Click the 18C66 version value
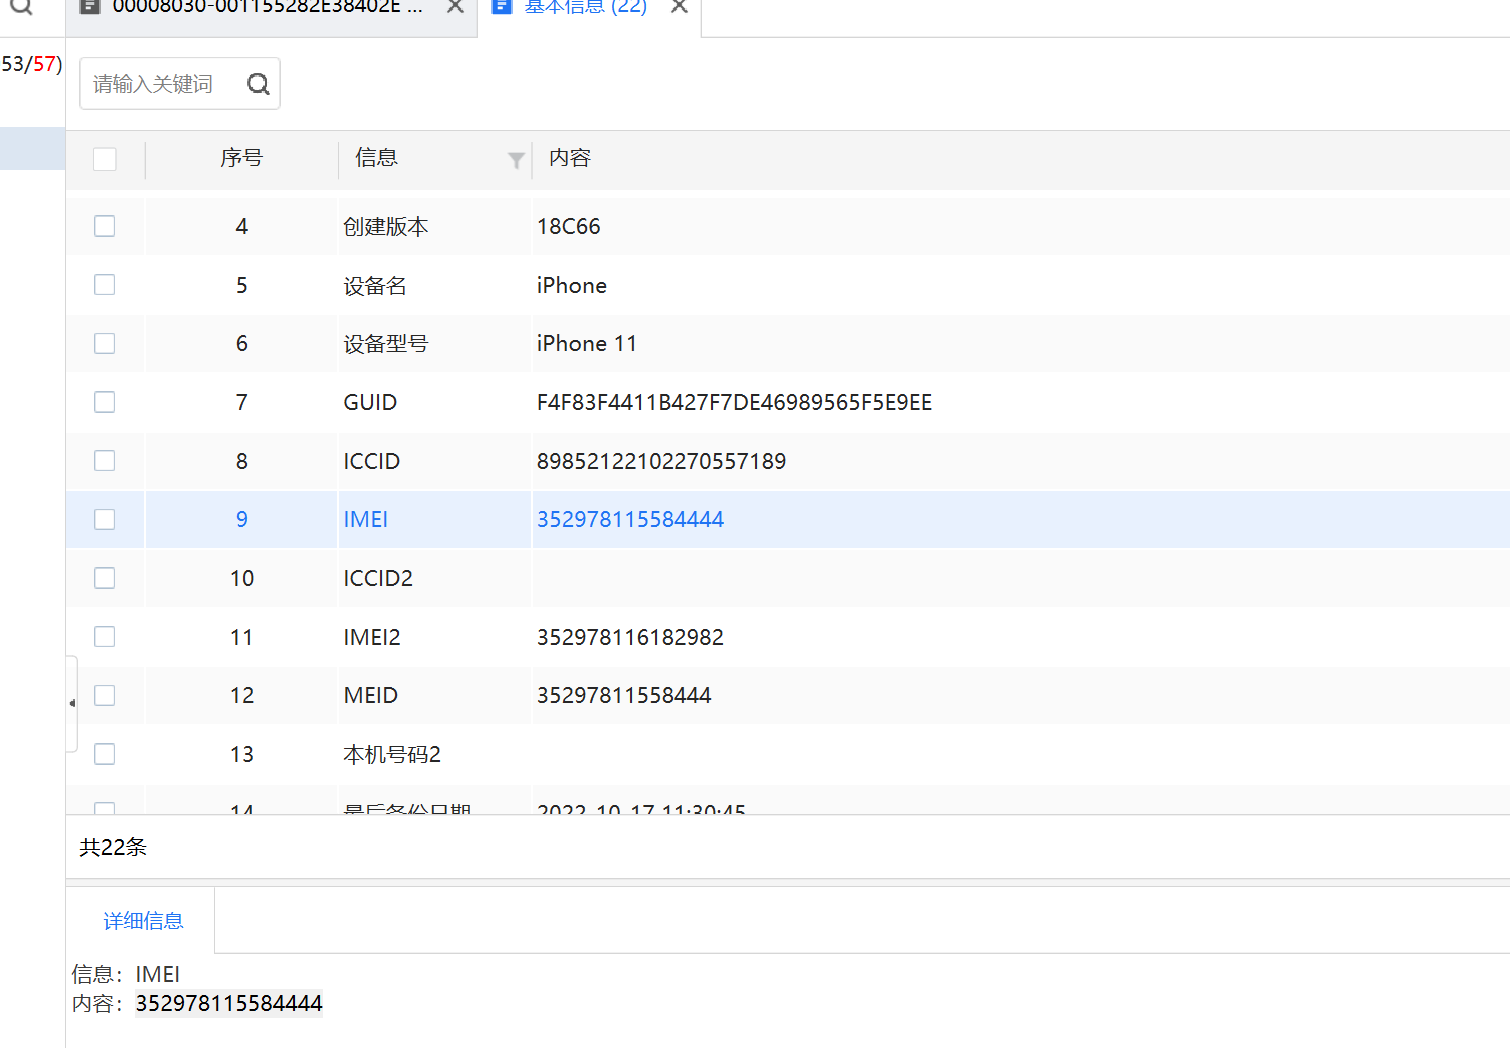This screenshot has width=1510, height=1048. tap(569, 226)
